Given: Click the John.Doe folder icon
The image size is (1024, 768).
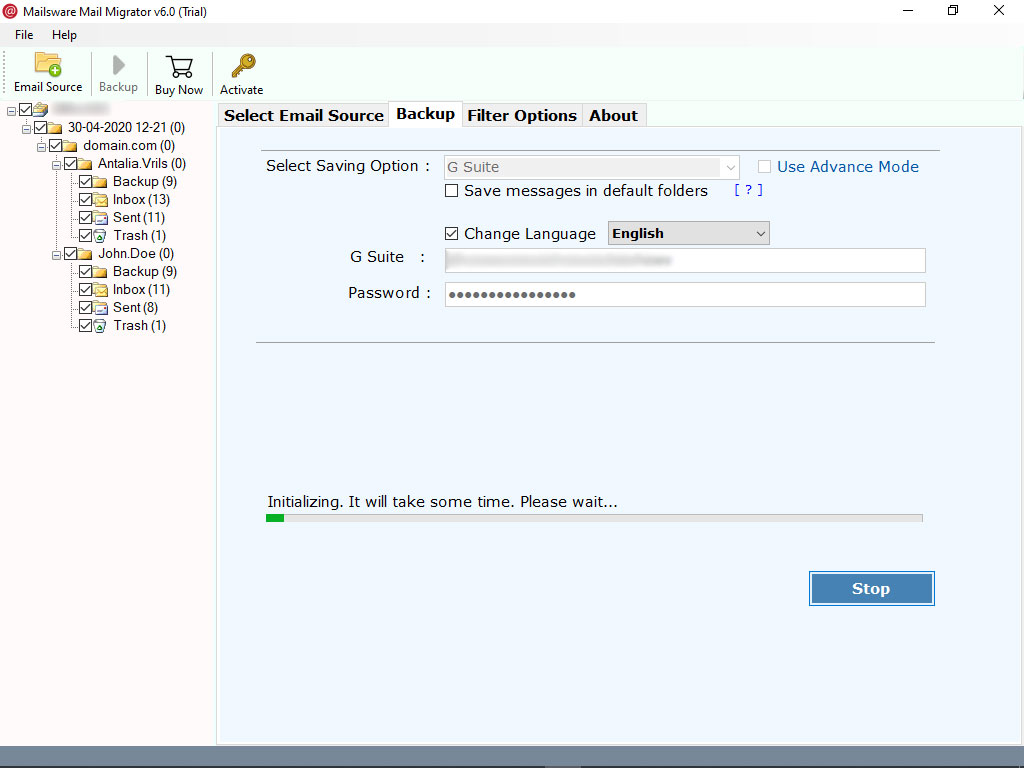Looking at the screenshot, I should [86, 253].
